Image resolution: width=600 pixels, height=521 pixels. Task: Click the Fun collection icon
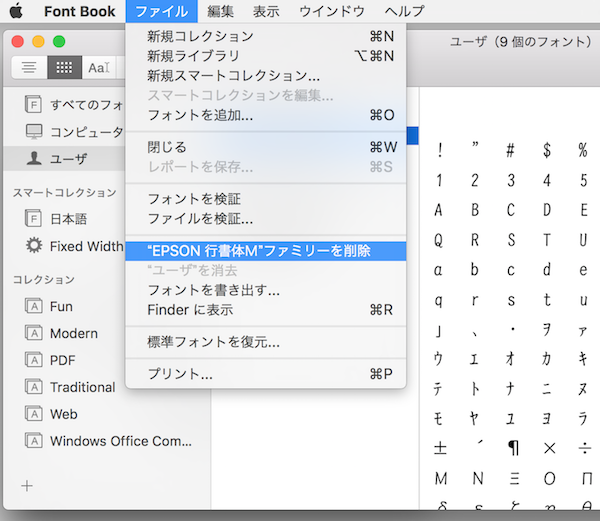(x=34, y=306)
